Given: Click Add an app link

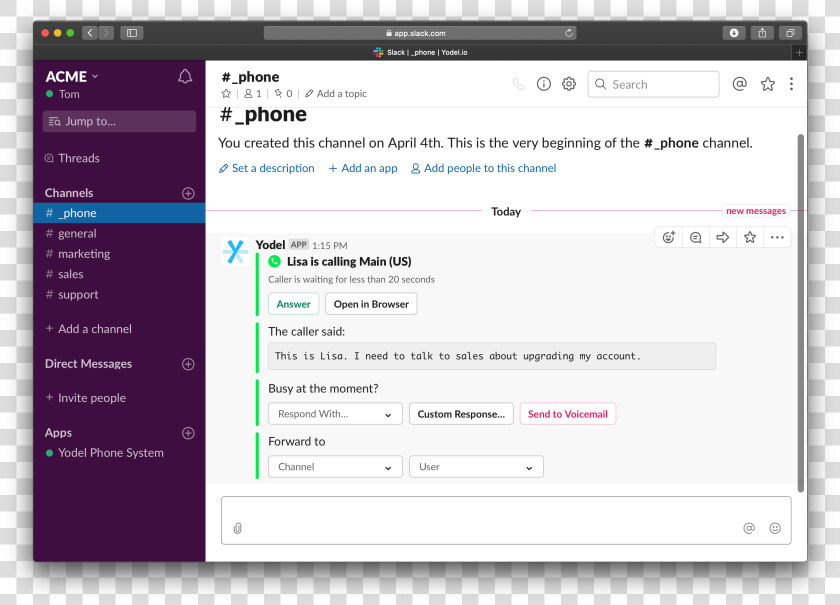Looking at the screenshot, I should coord(363,168).
